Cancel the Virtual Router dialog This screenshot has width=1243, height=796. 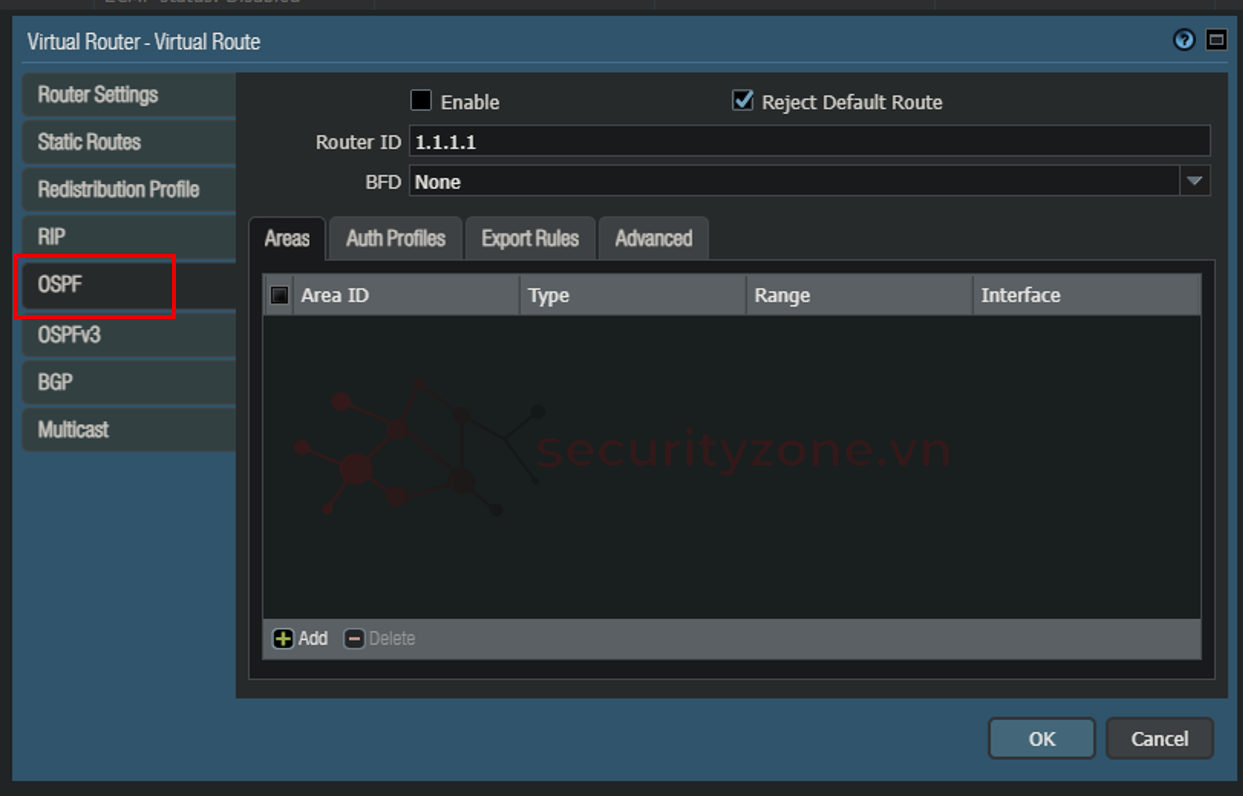coord(1159,739)
